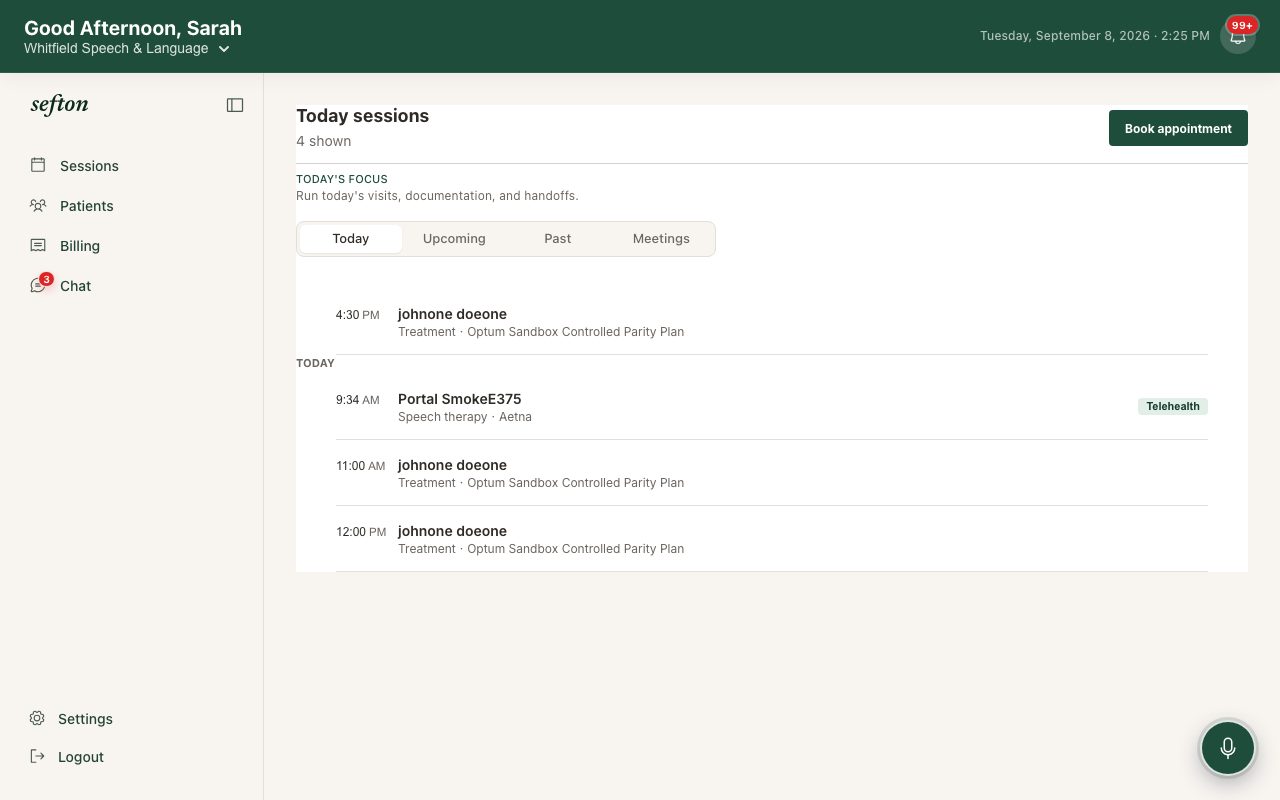The image size is (1280, 800).
Task: Click the 'Speech therapy · Aetna' subtitle
Action: tap(465, 417)
